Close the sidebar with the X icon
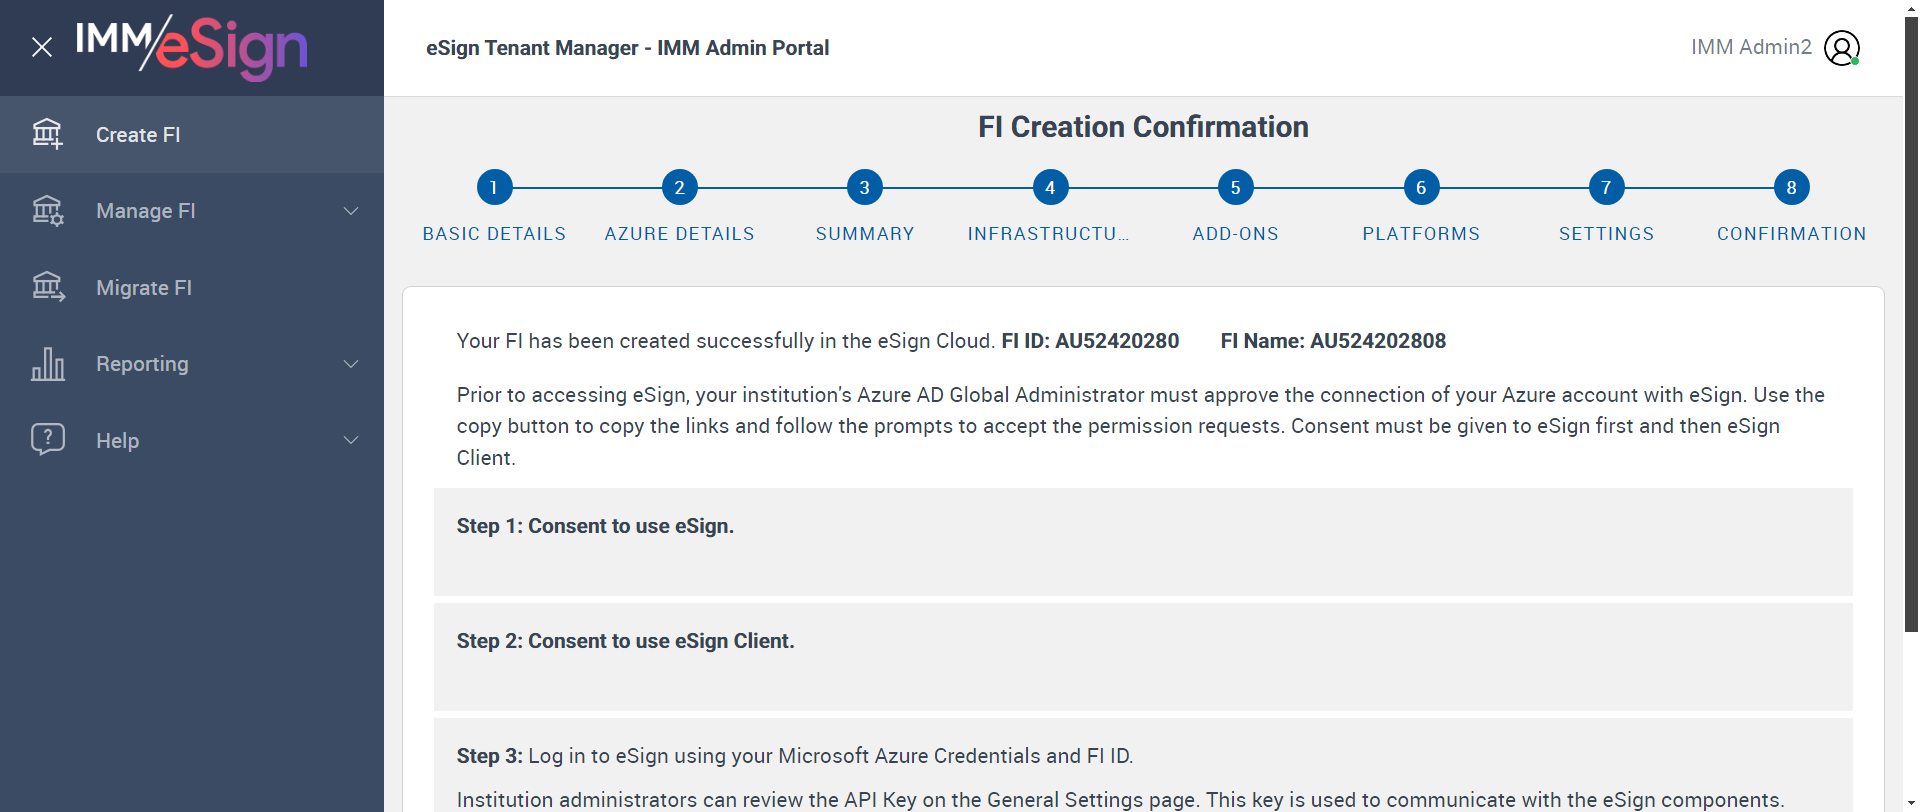The width and height of the screenshot is (1920, 812). click(42, 47)
